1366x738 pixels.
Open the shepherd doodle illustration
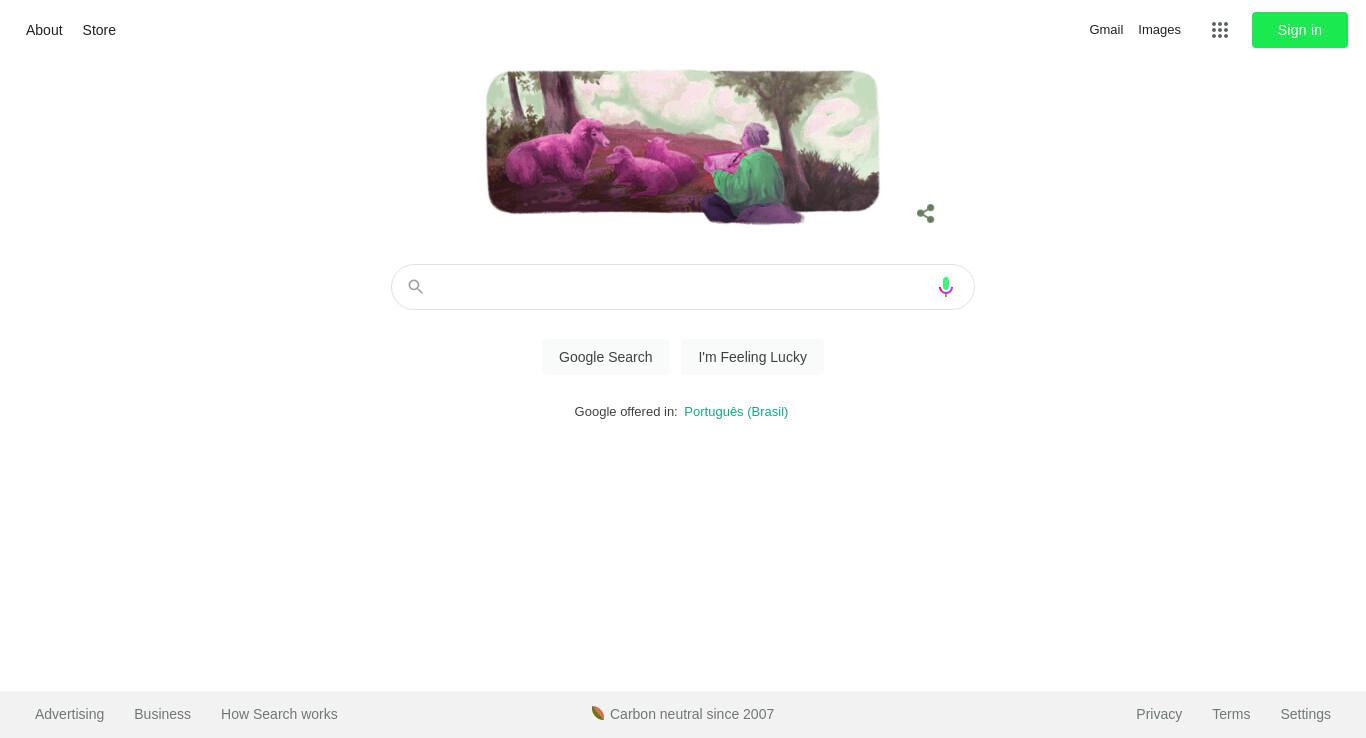point(682,147)
